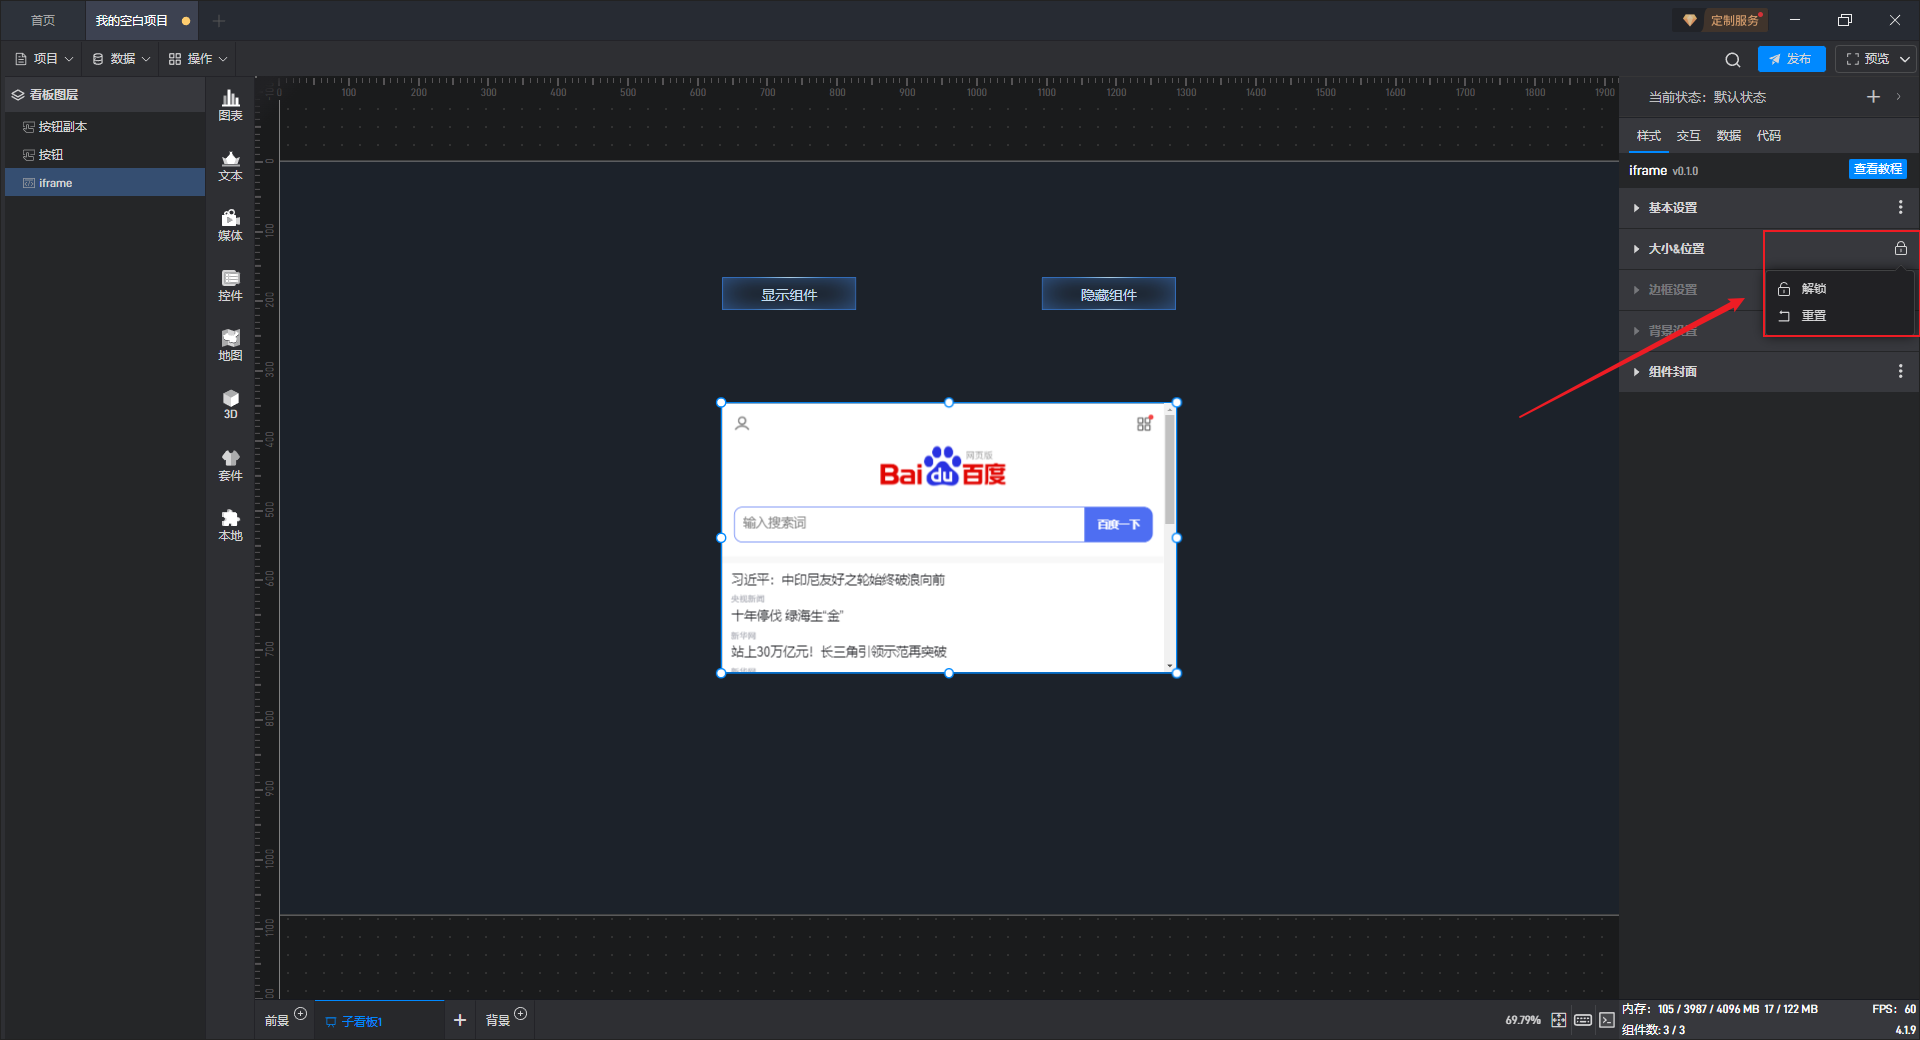This screenshot has height=1040, width=1920.
Task: Switch to the 交互 tab
Action: [x=1688, y=136]
